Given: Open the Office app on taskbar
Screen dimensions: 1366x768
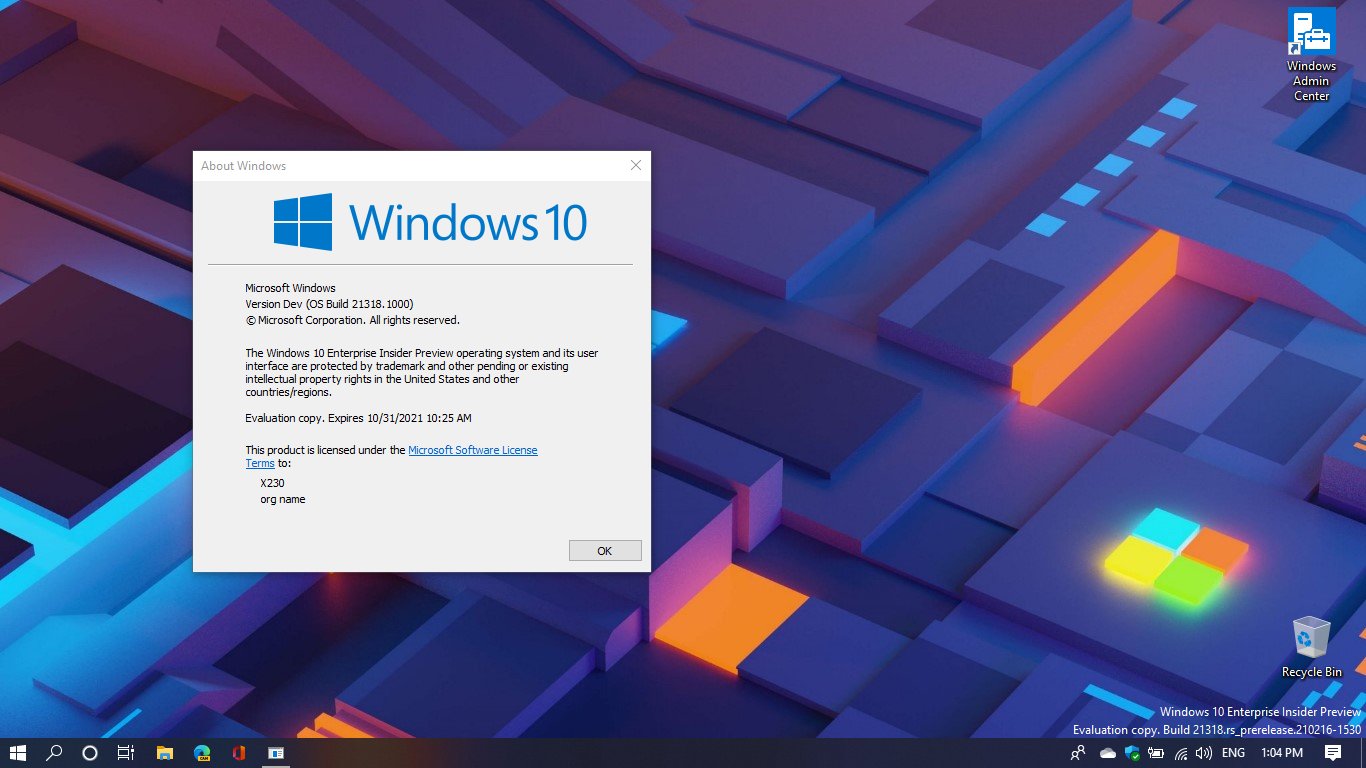Looking at the screenshot, I should [238, 752].
